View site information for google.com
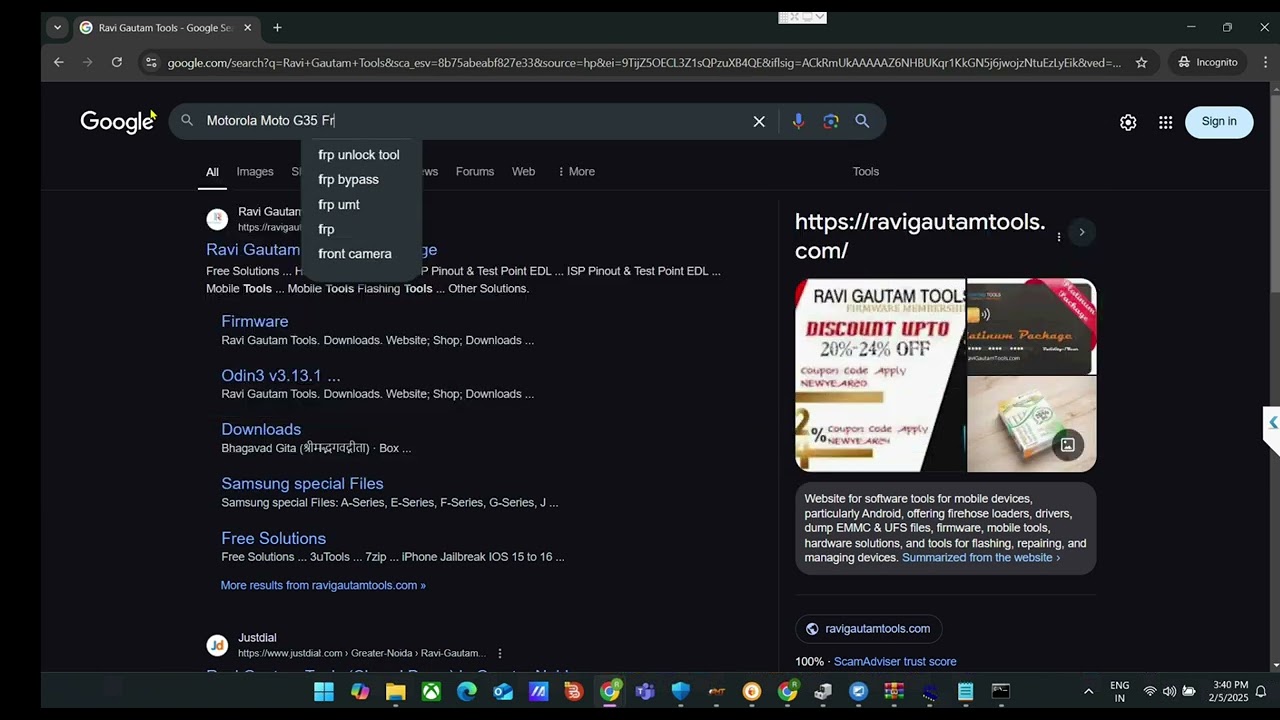 click(x=151, y=62)
